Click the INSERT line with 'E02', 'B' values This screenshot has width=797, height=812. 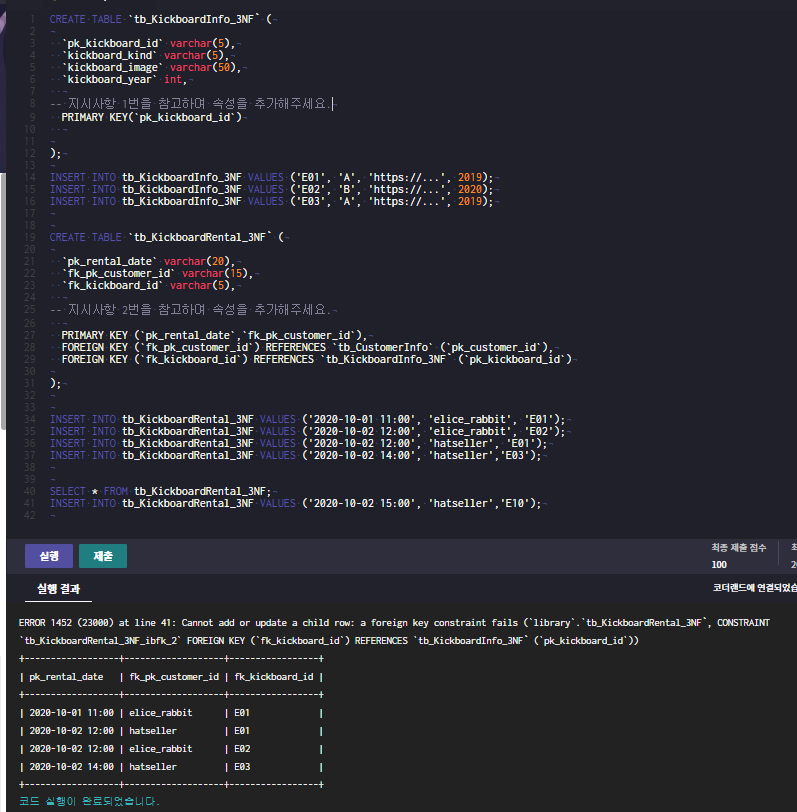tap(271, 189)
